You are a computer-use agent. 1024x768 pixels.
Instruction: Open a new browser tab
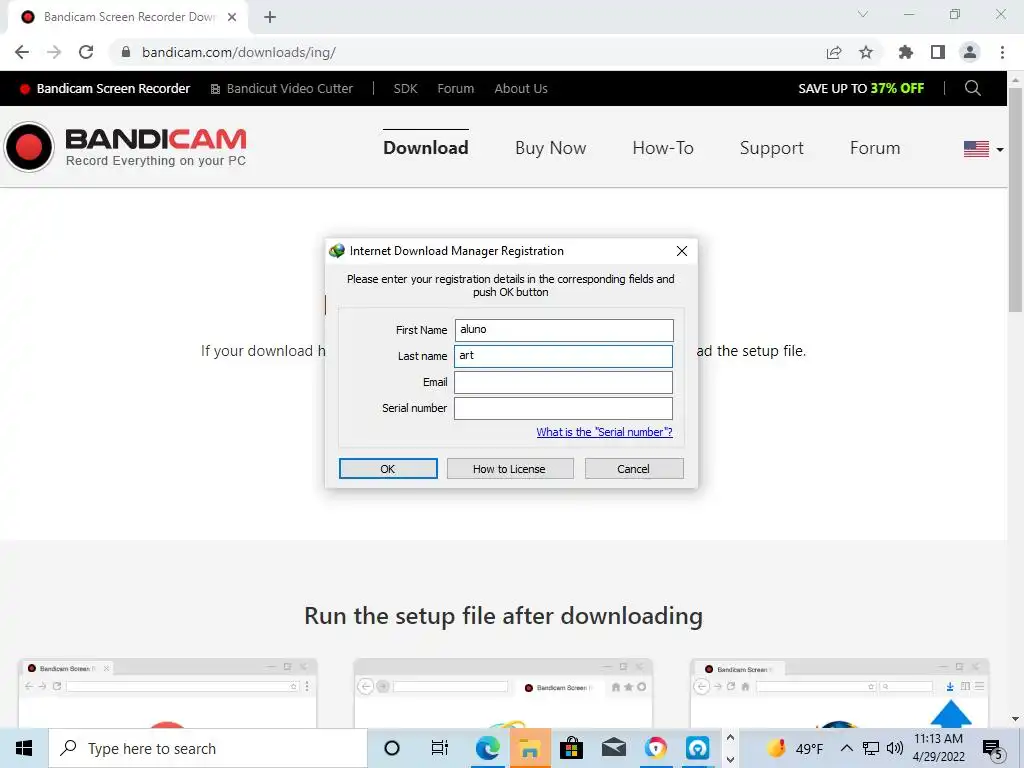270,17
